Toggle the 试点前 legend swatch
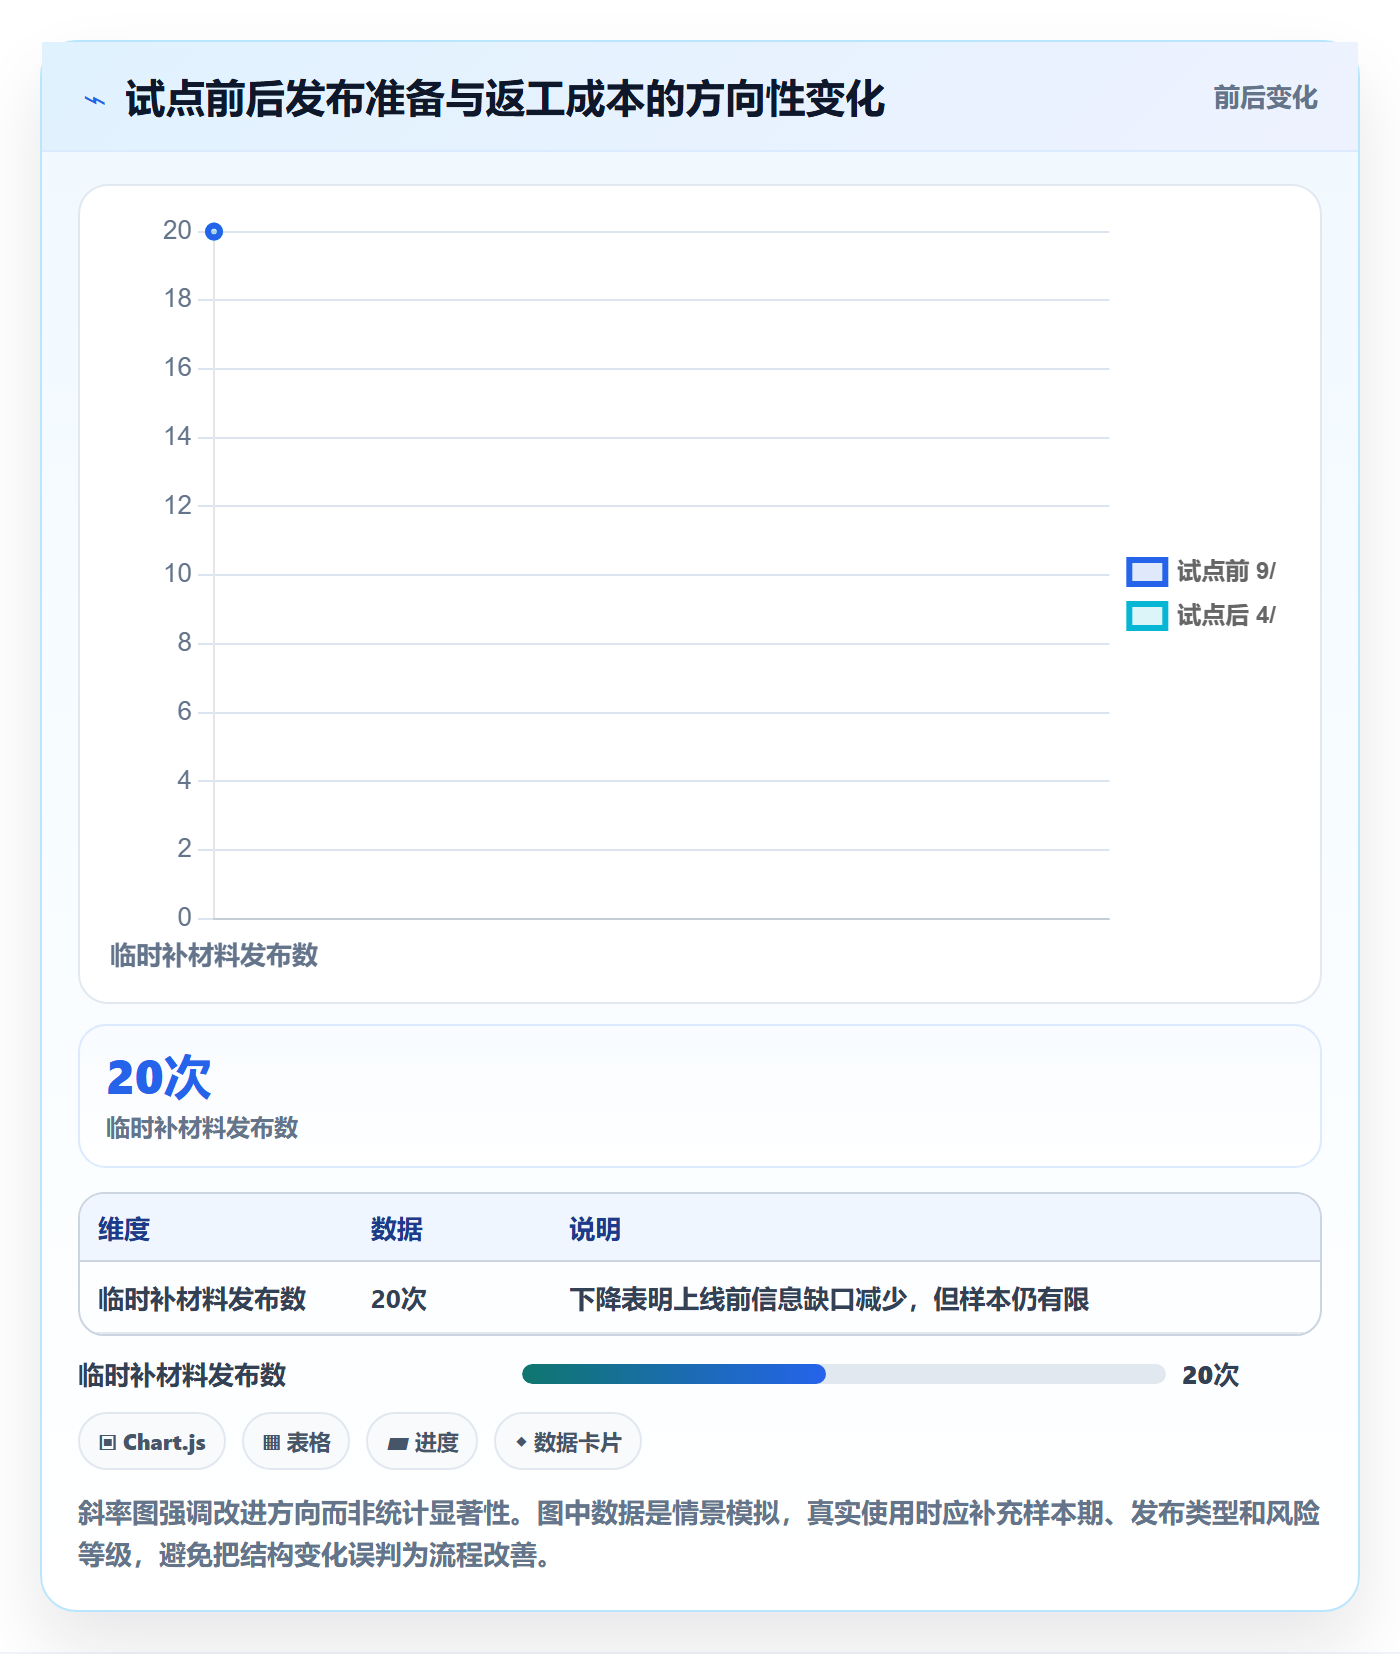The height and width of the screenshot is (1654, 1400). click(x=1146, y=571)
